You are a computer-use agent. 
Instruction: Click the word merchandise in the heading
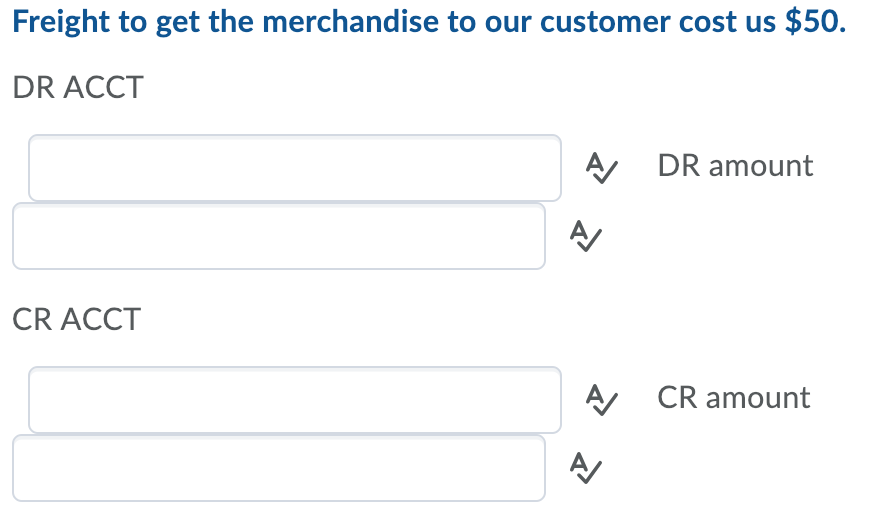point(351,24)
